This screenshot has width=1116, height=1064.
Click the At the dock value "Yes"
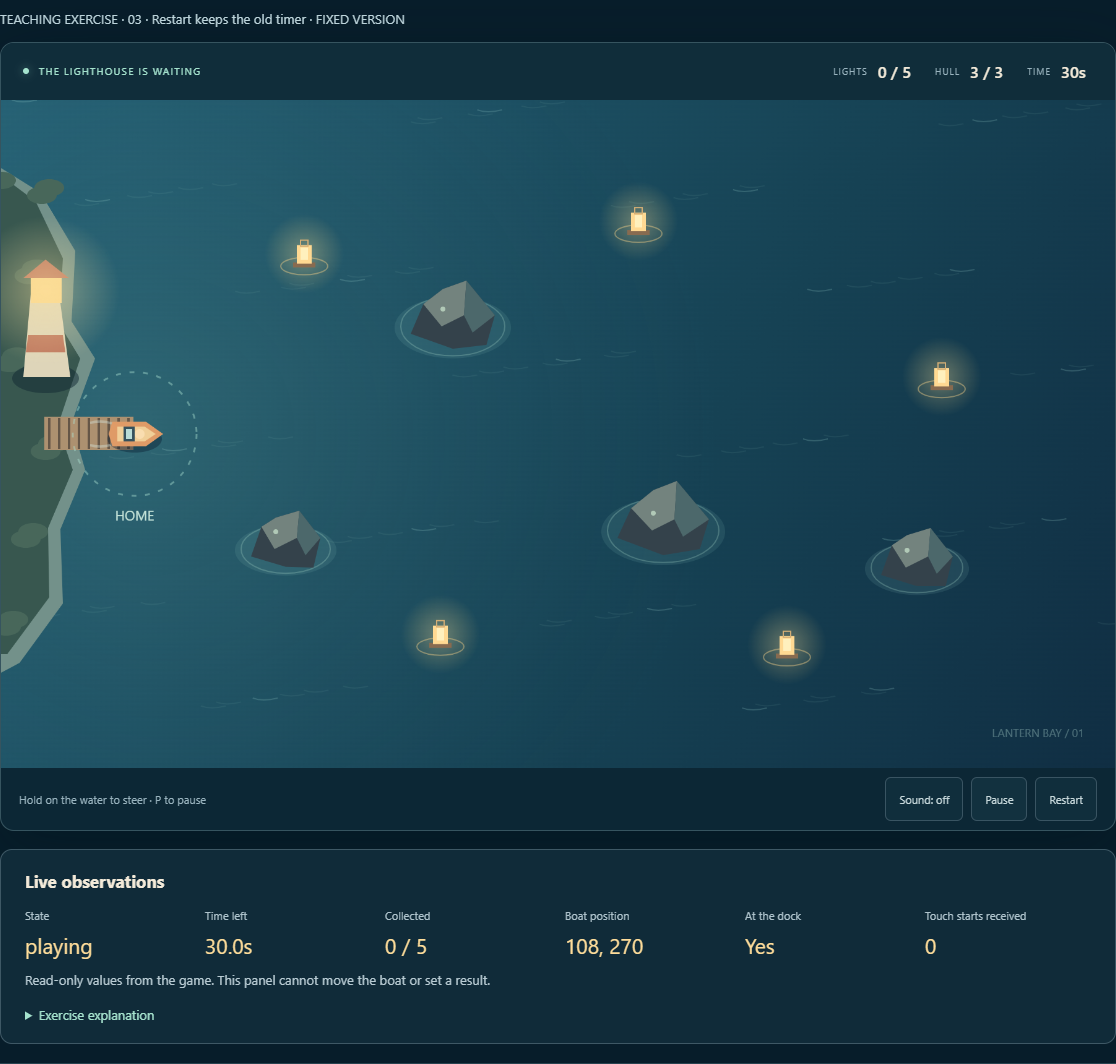point(759,947)
